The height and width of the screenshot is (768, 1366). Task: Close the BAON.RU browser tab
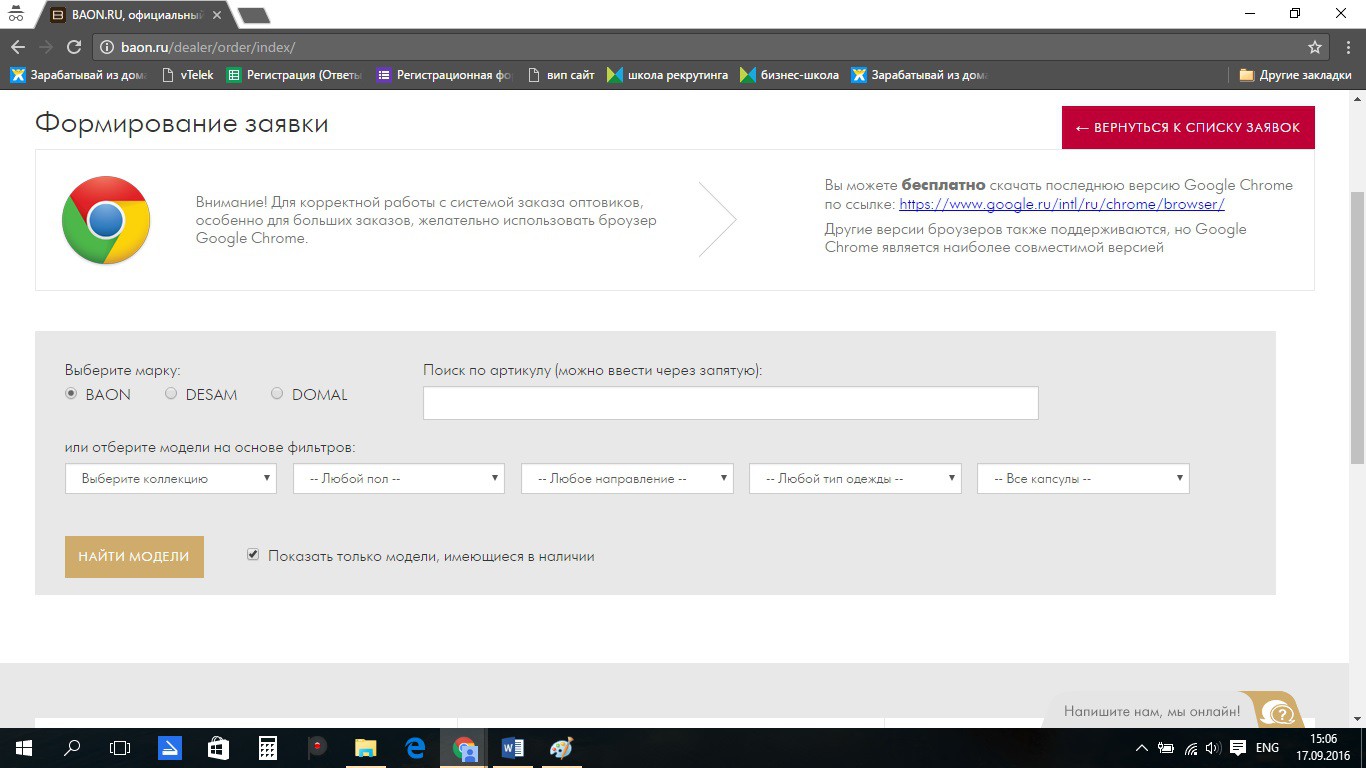tap(217, 15)
